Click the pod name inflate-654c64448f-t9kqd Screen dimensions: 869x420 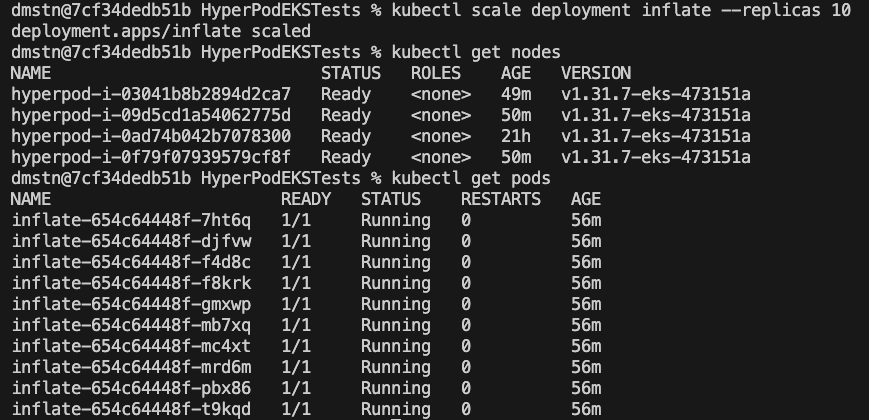(x=131, y=409)
